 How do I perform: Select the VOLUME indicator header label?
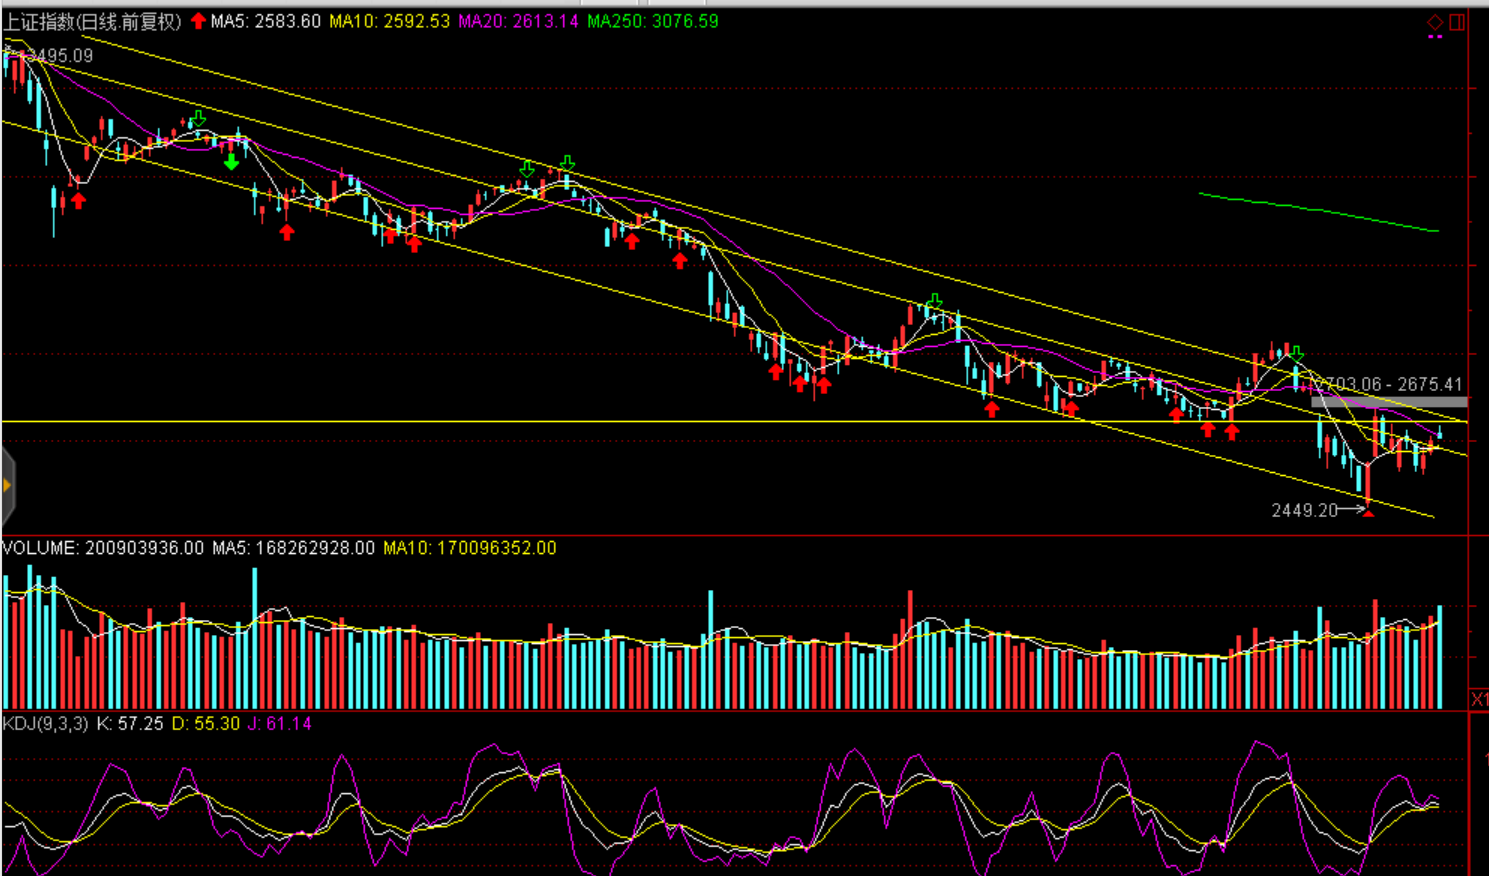pos(40,548)
